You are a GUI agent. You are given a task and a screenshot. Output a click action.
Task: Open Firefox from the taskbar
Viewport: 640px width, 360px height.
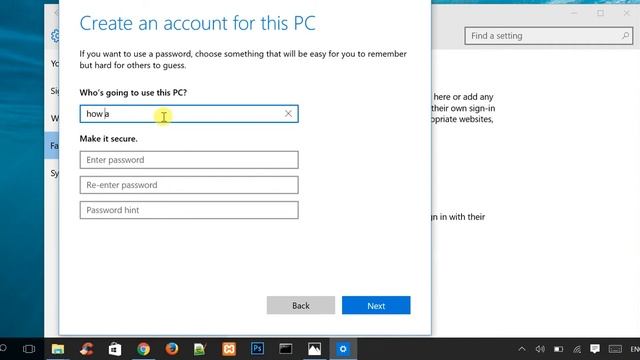pos(172,349)
